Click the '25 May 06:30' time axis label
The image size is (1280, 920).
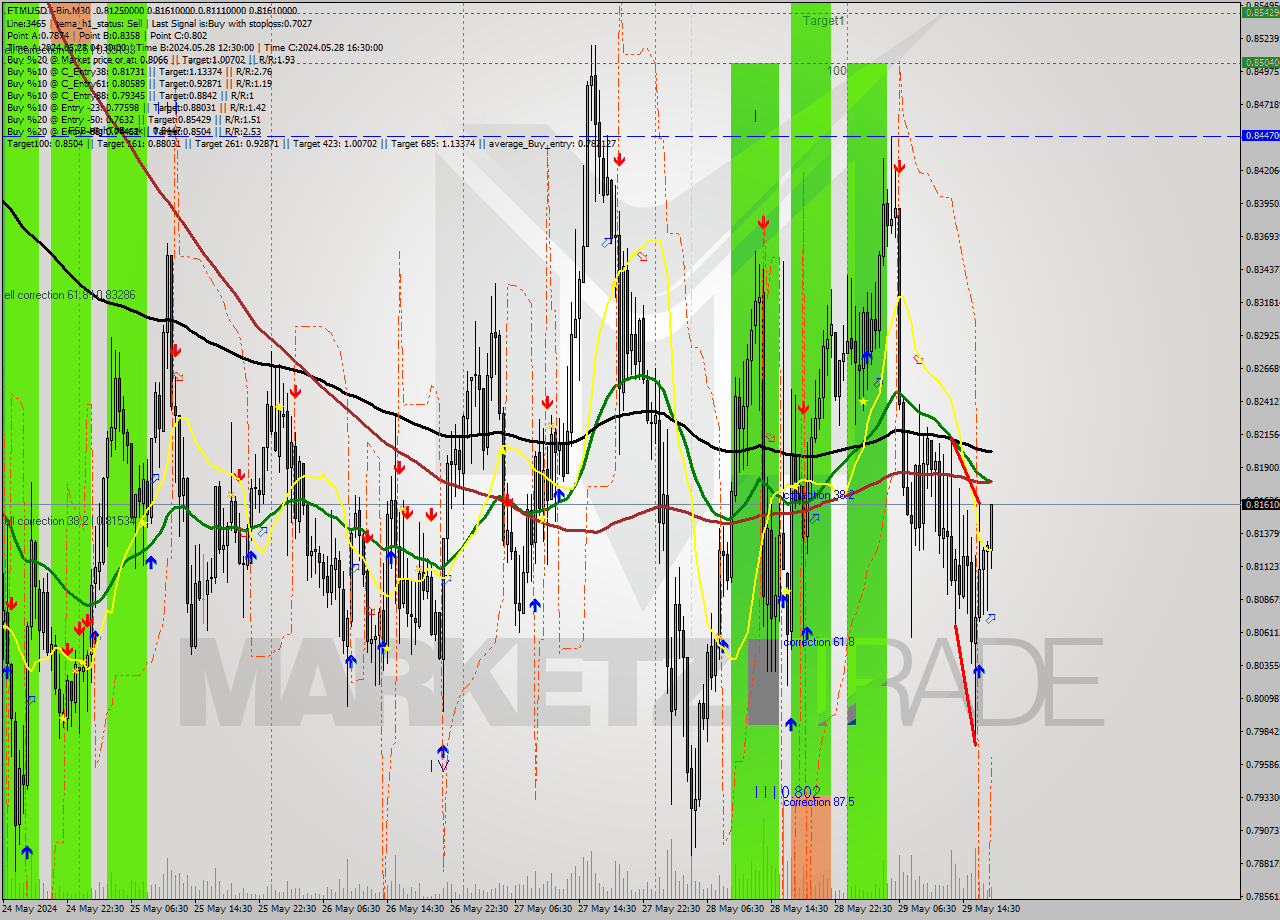click(x=160, y=909)
